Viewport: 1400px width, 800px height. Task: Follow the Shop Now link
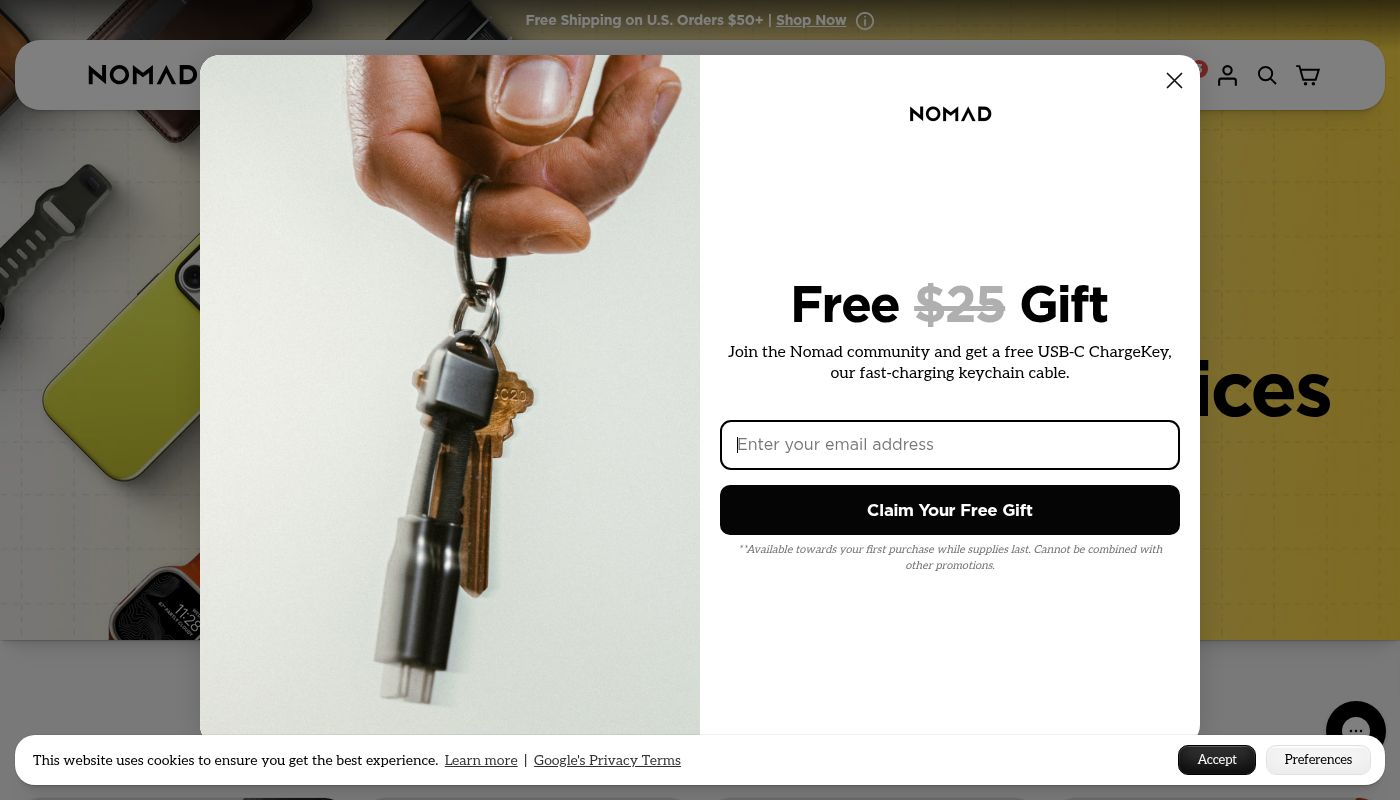pos(811,20)
